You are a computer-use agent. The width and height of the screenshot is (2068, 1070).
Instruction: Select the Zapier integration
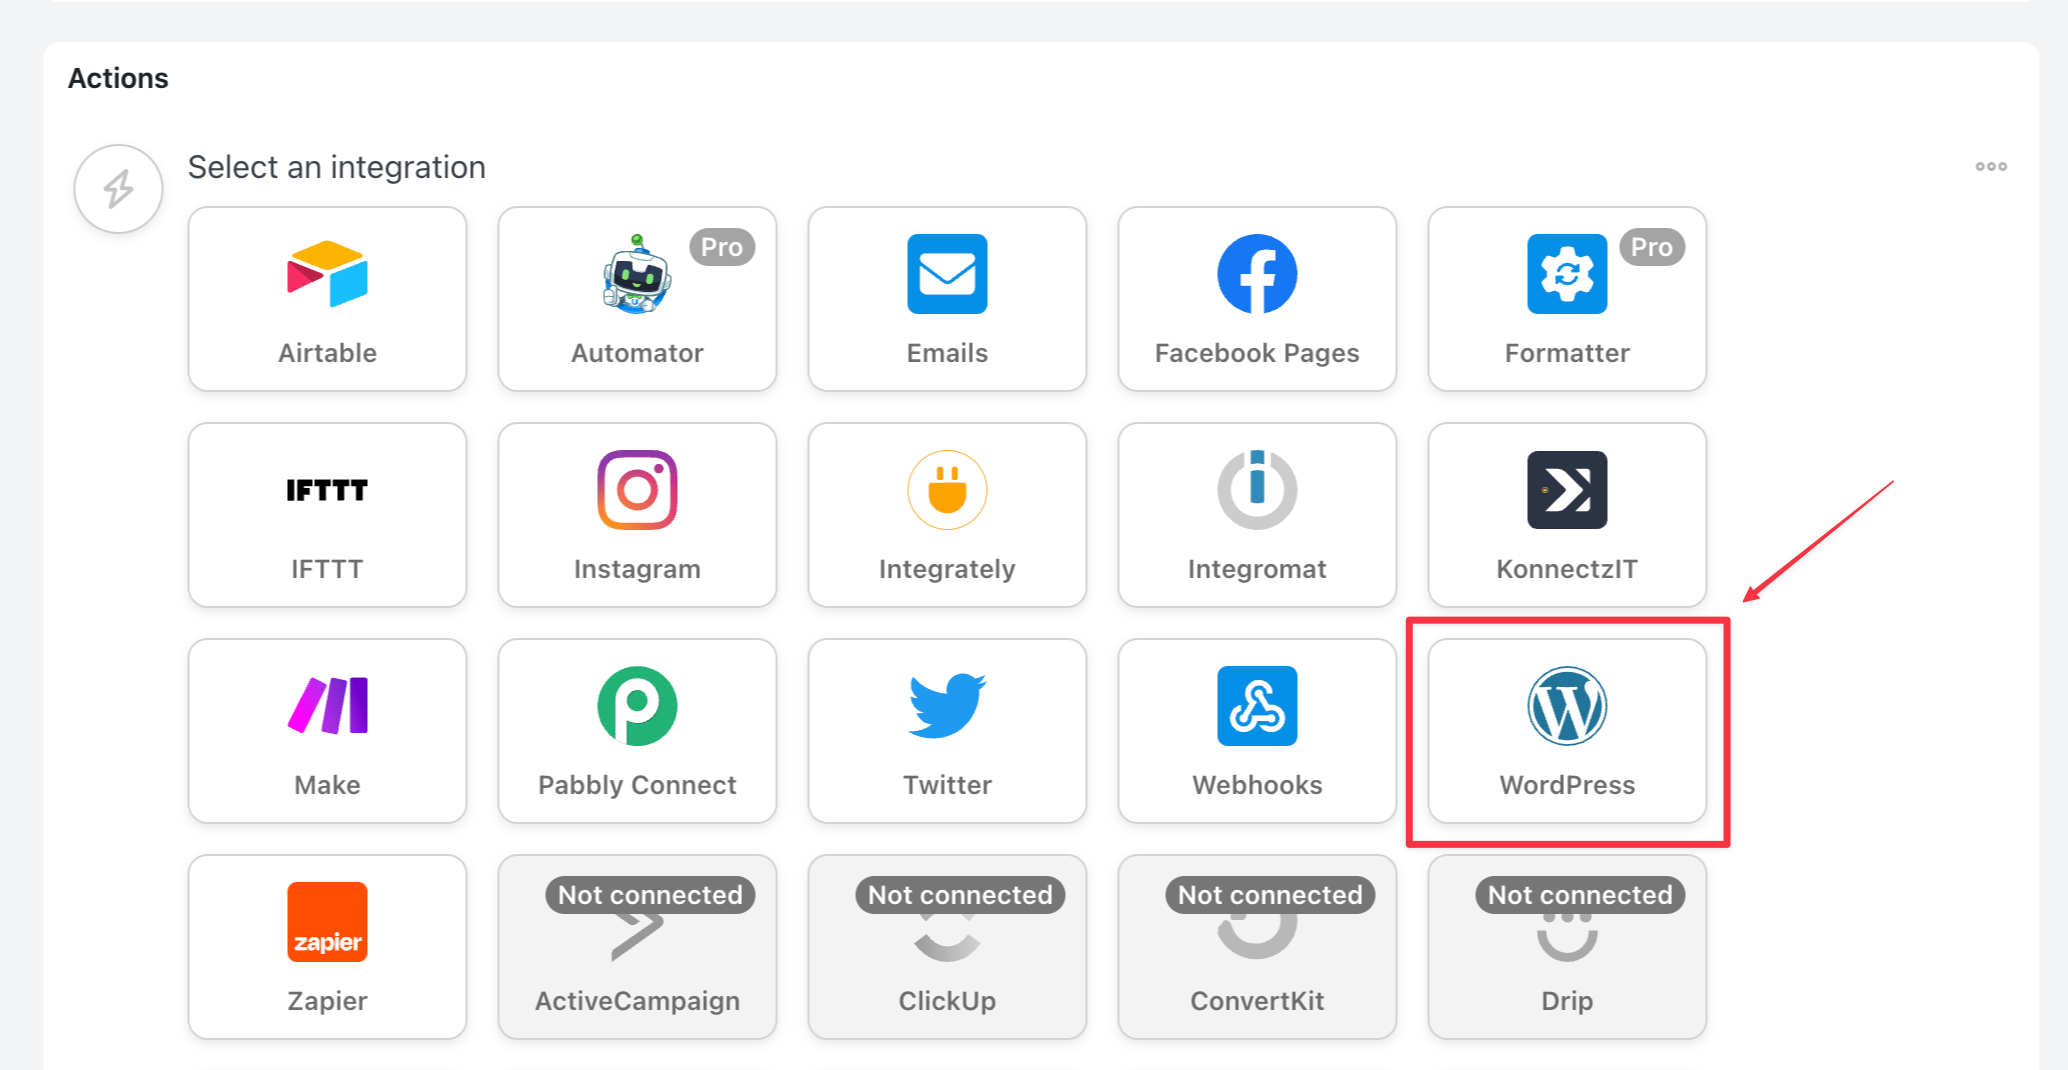click(327, 947)
